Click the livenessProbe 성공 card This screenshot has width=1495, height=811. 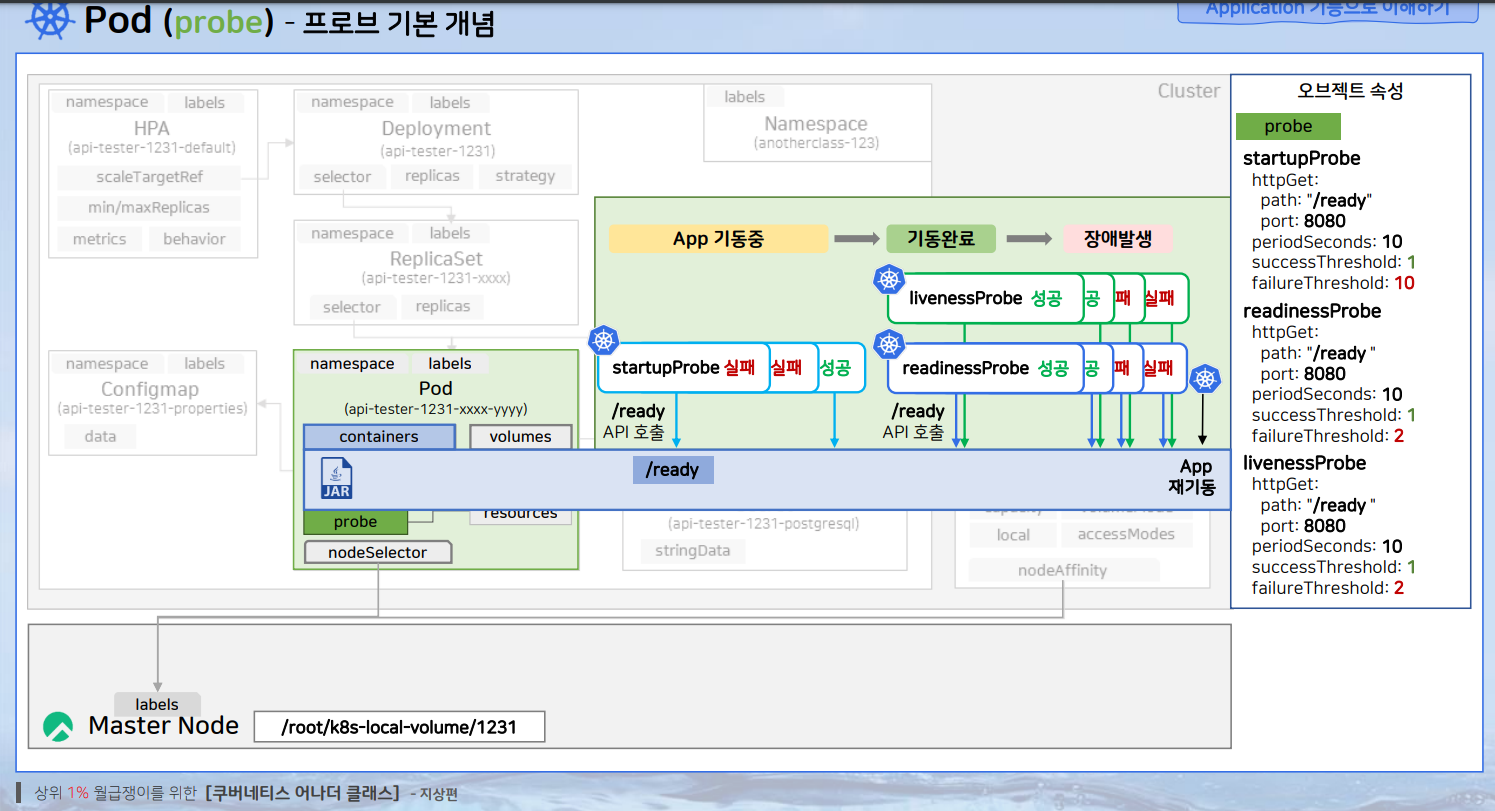click(x=985, y=298)
